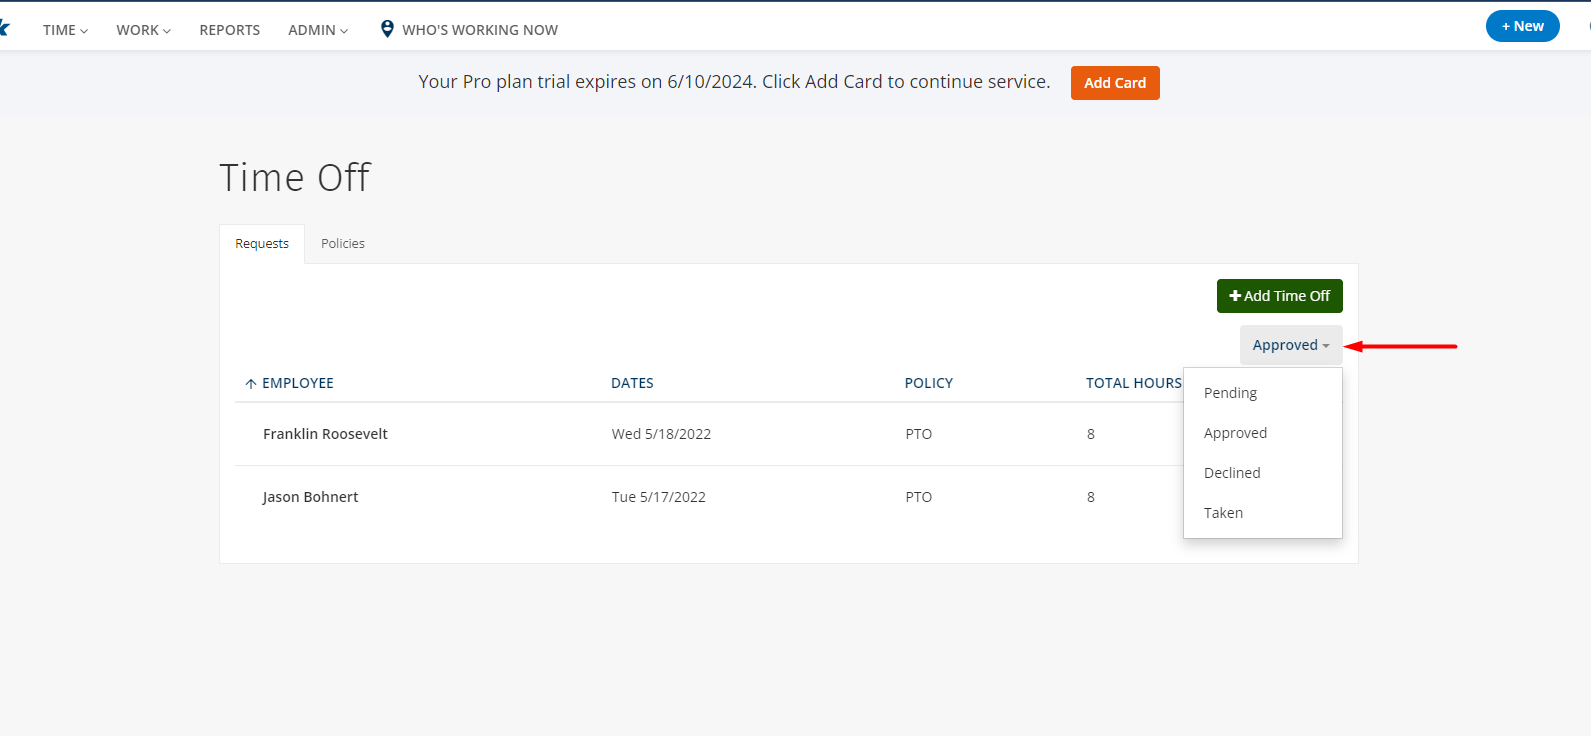1591x736 pixels.
Task: Click the sort arrow icon beside EMPLOYEE
Action: [251, 383]
